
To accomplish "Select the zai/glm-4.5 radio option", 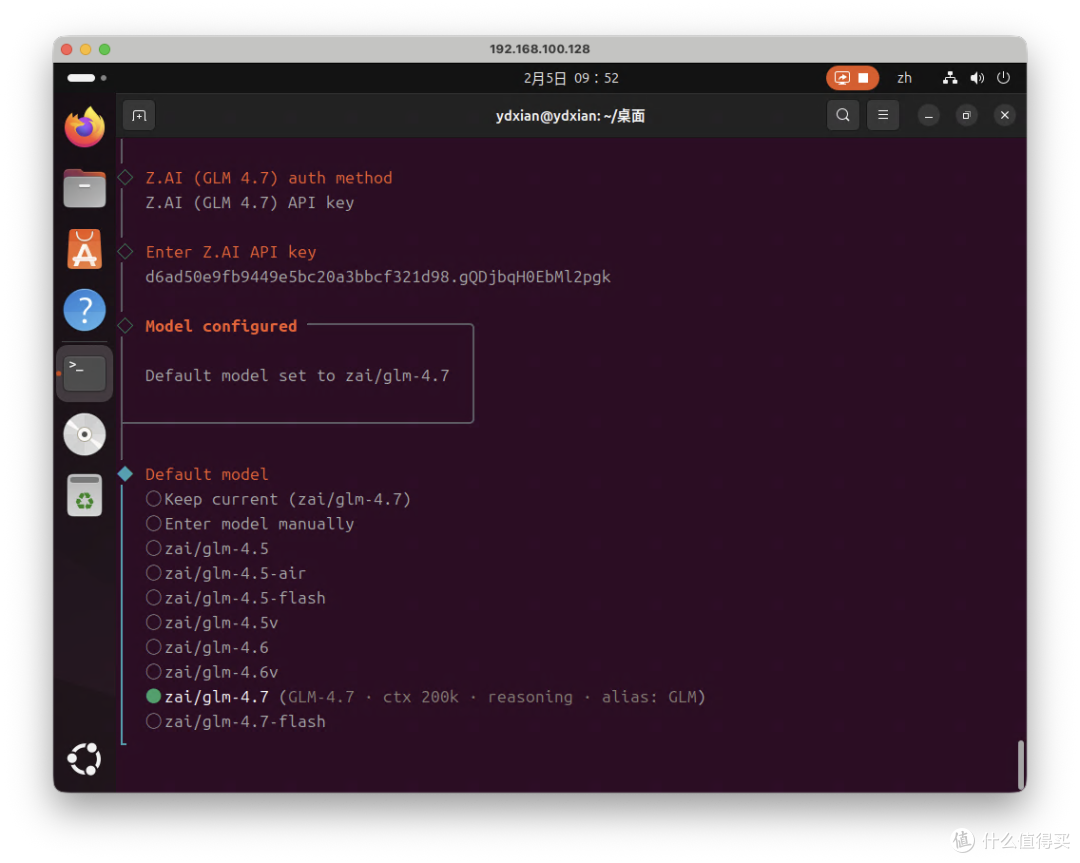I will coord(207,549).
